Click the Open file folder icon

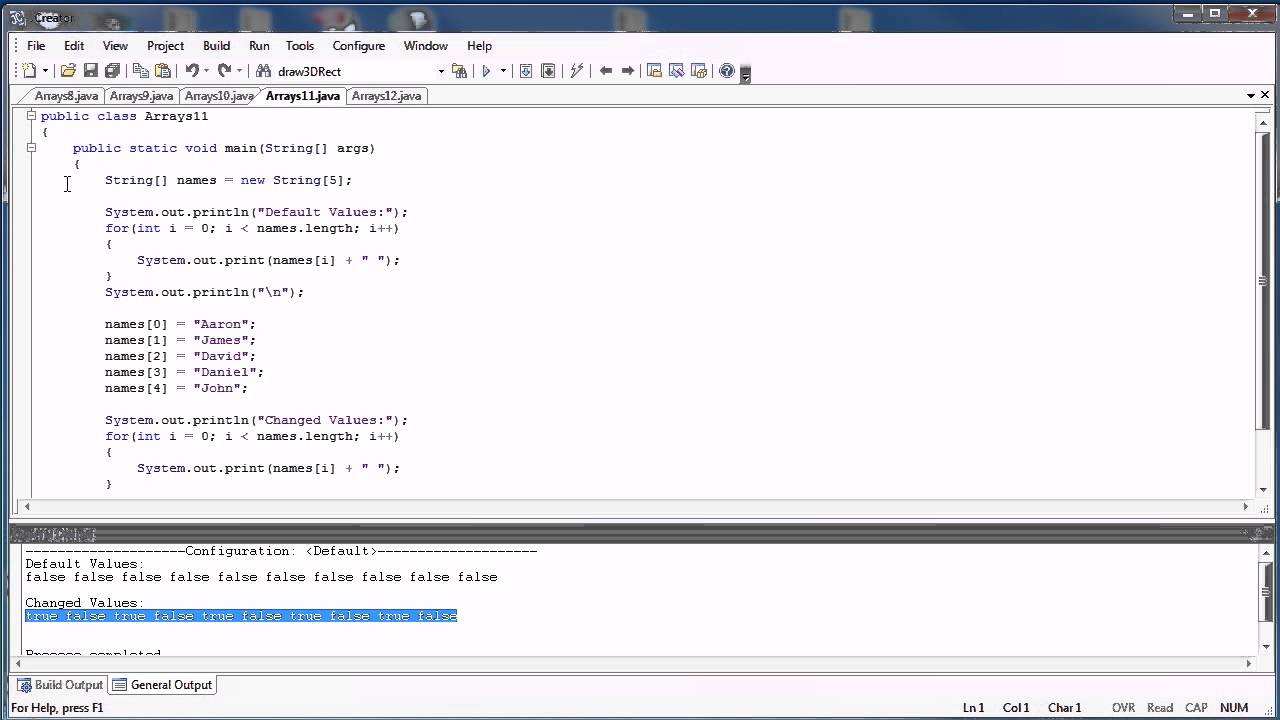[68, 71]
